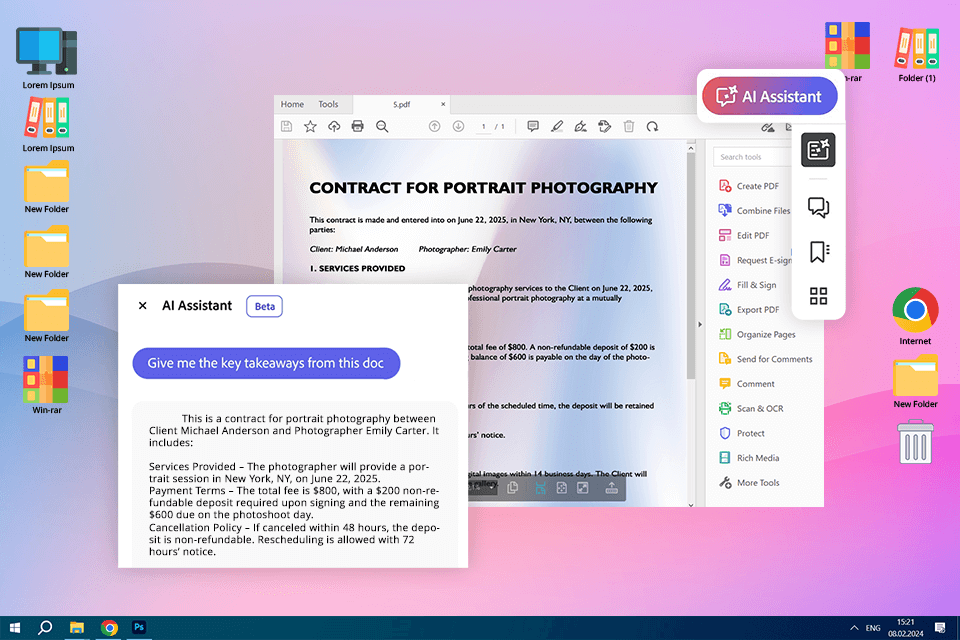Click the sign document pen icon
The image size is (960, 640).
click(x=580, y=126)
